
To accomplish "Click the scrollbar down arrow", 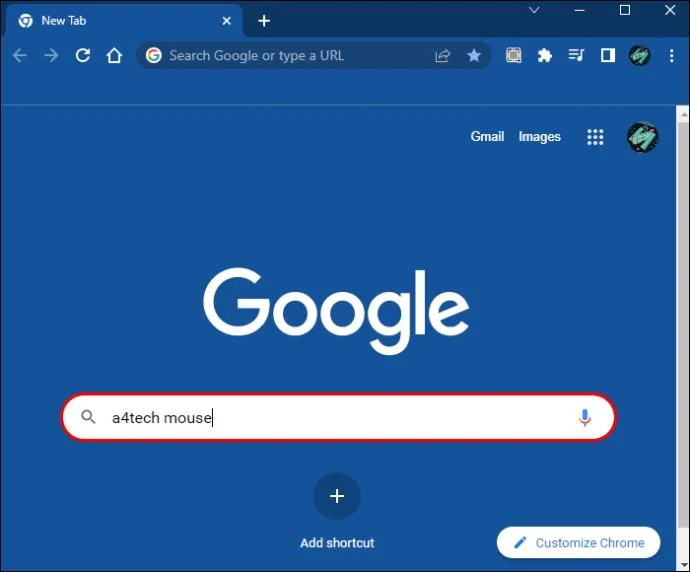I will (683, 564).
